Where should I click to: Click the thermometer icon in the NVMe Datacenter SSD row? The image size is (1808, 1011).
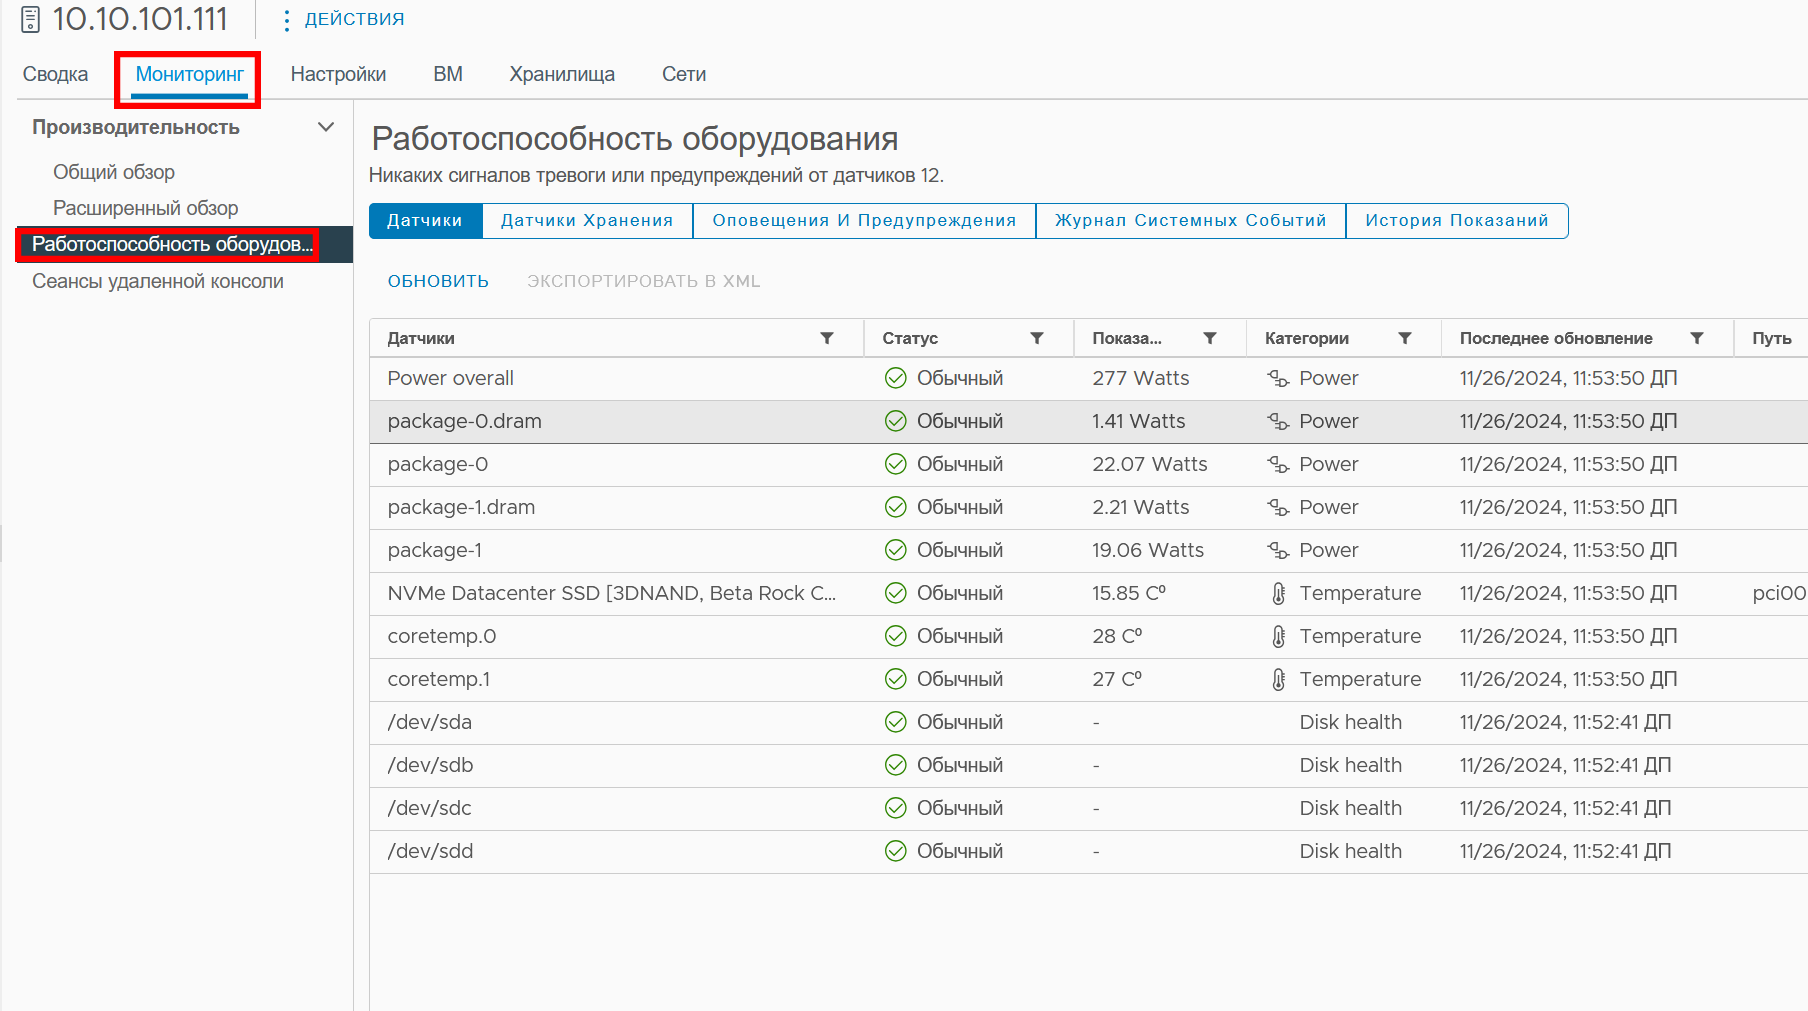click(x=1278, y=593)
